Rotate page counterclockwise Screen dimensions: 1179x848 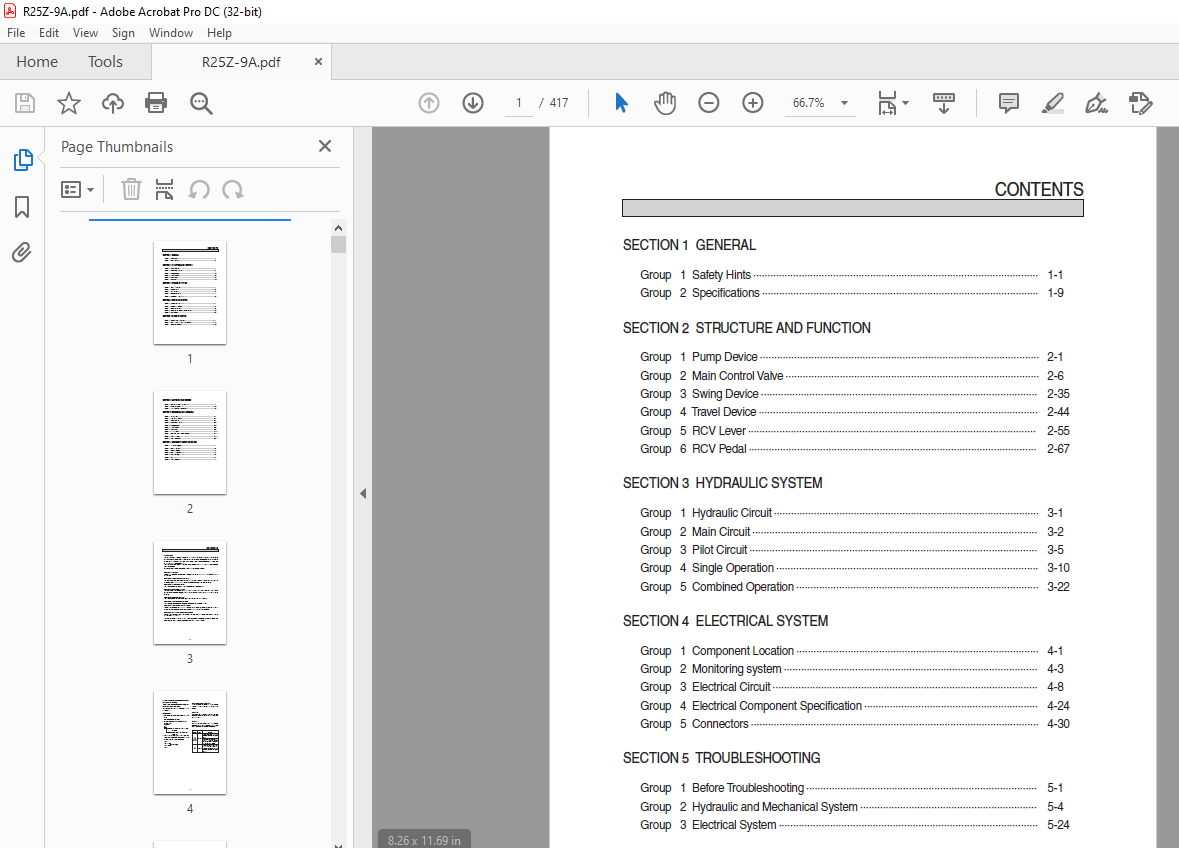click(199, 189)
